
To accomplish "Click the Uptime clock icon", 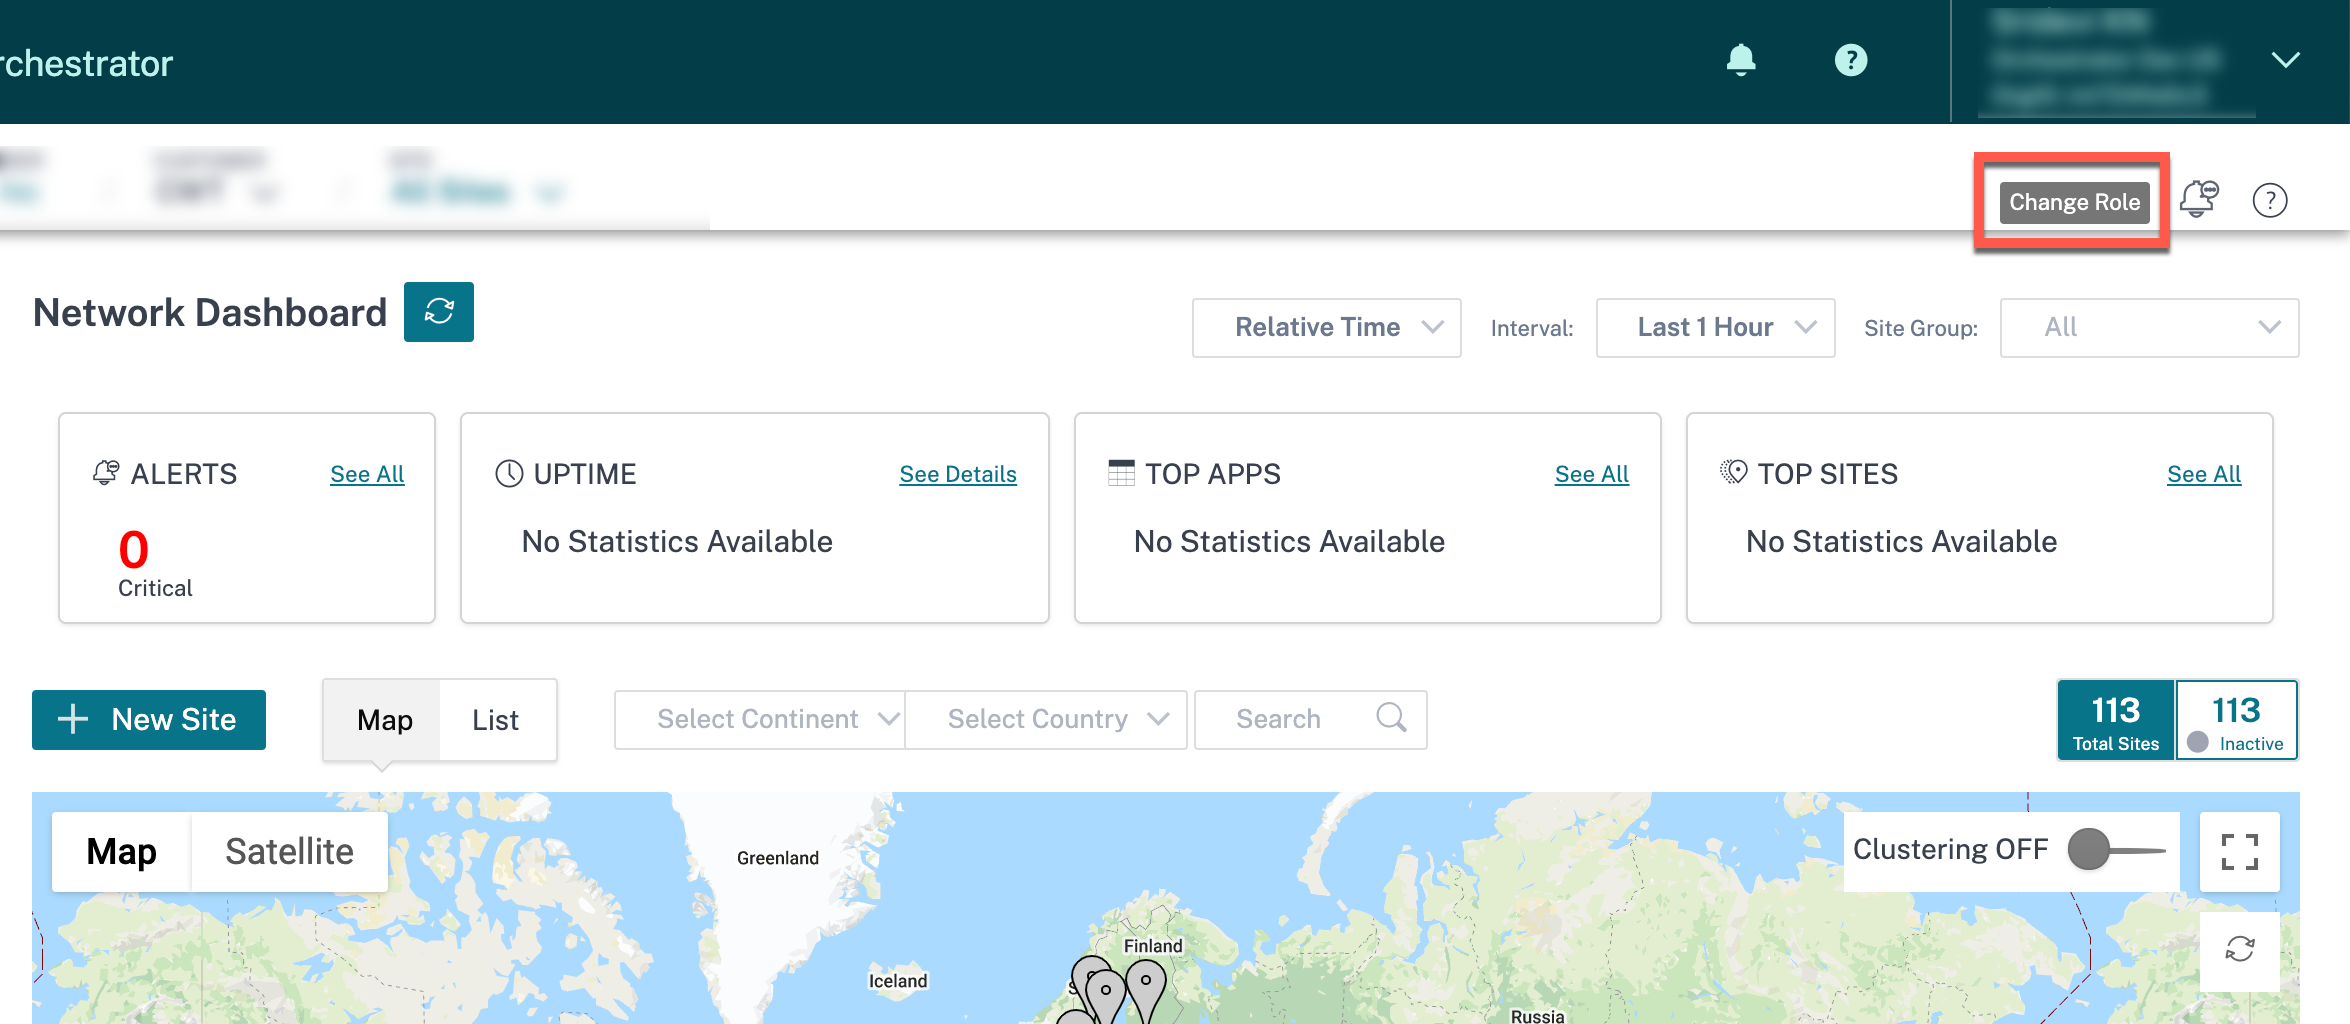I will pos(509,473).
